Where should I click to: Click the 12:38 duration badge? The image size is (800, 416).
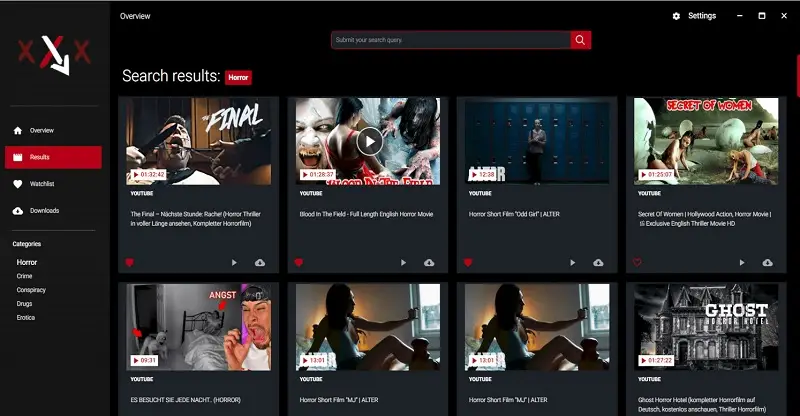pyautogui.click(x=483, y=175)
